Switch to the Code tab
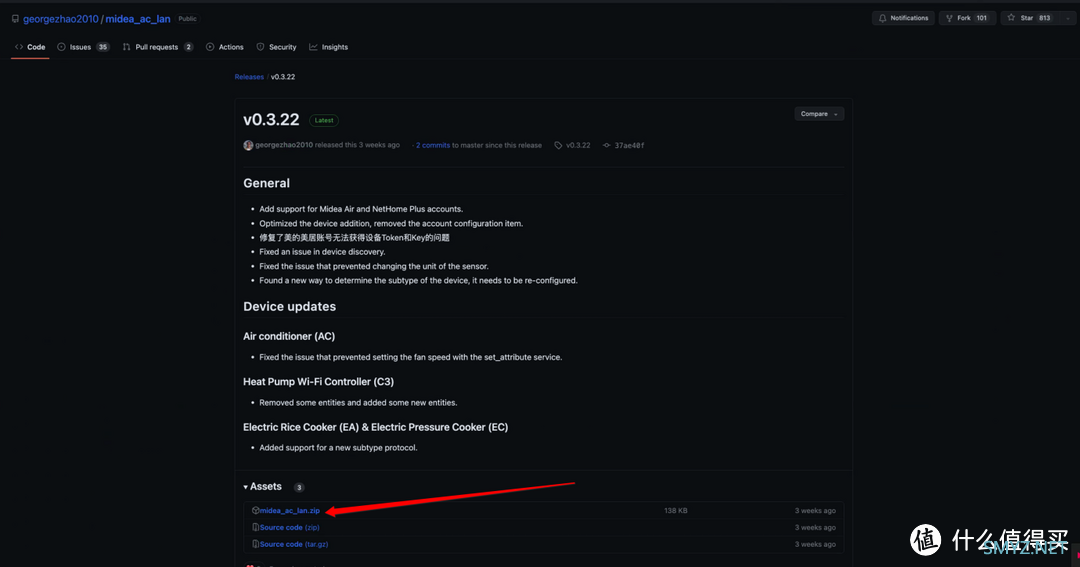Viewport: 1080px width, 567px height. pyautogui.click(x=30, y=47)
